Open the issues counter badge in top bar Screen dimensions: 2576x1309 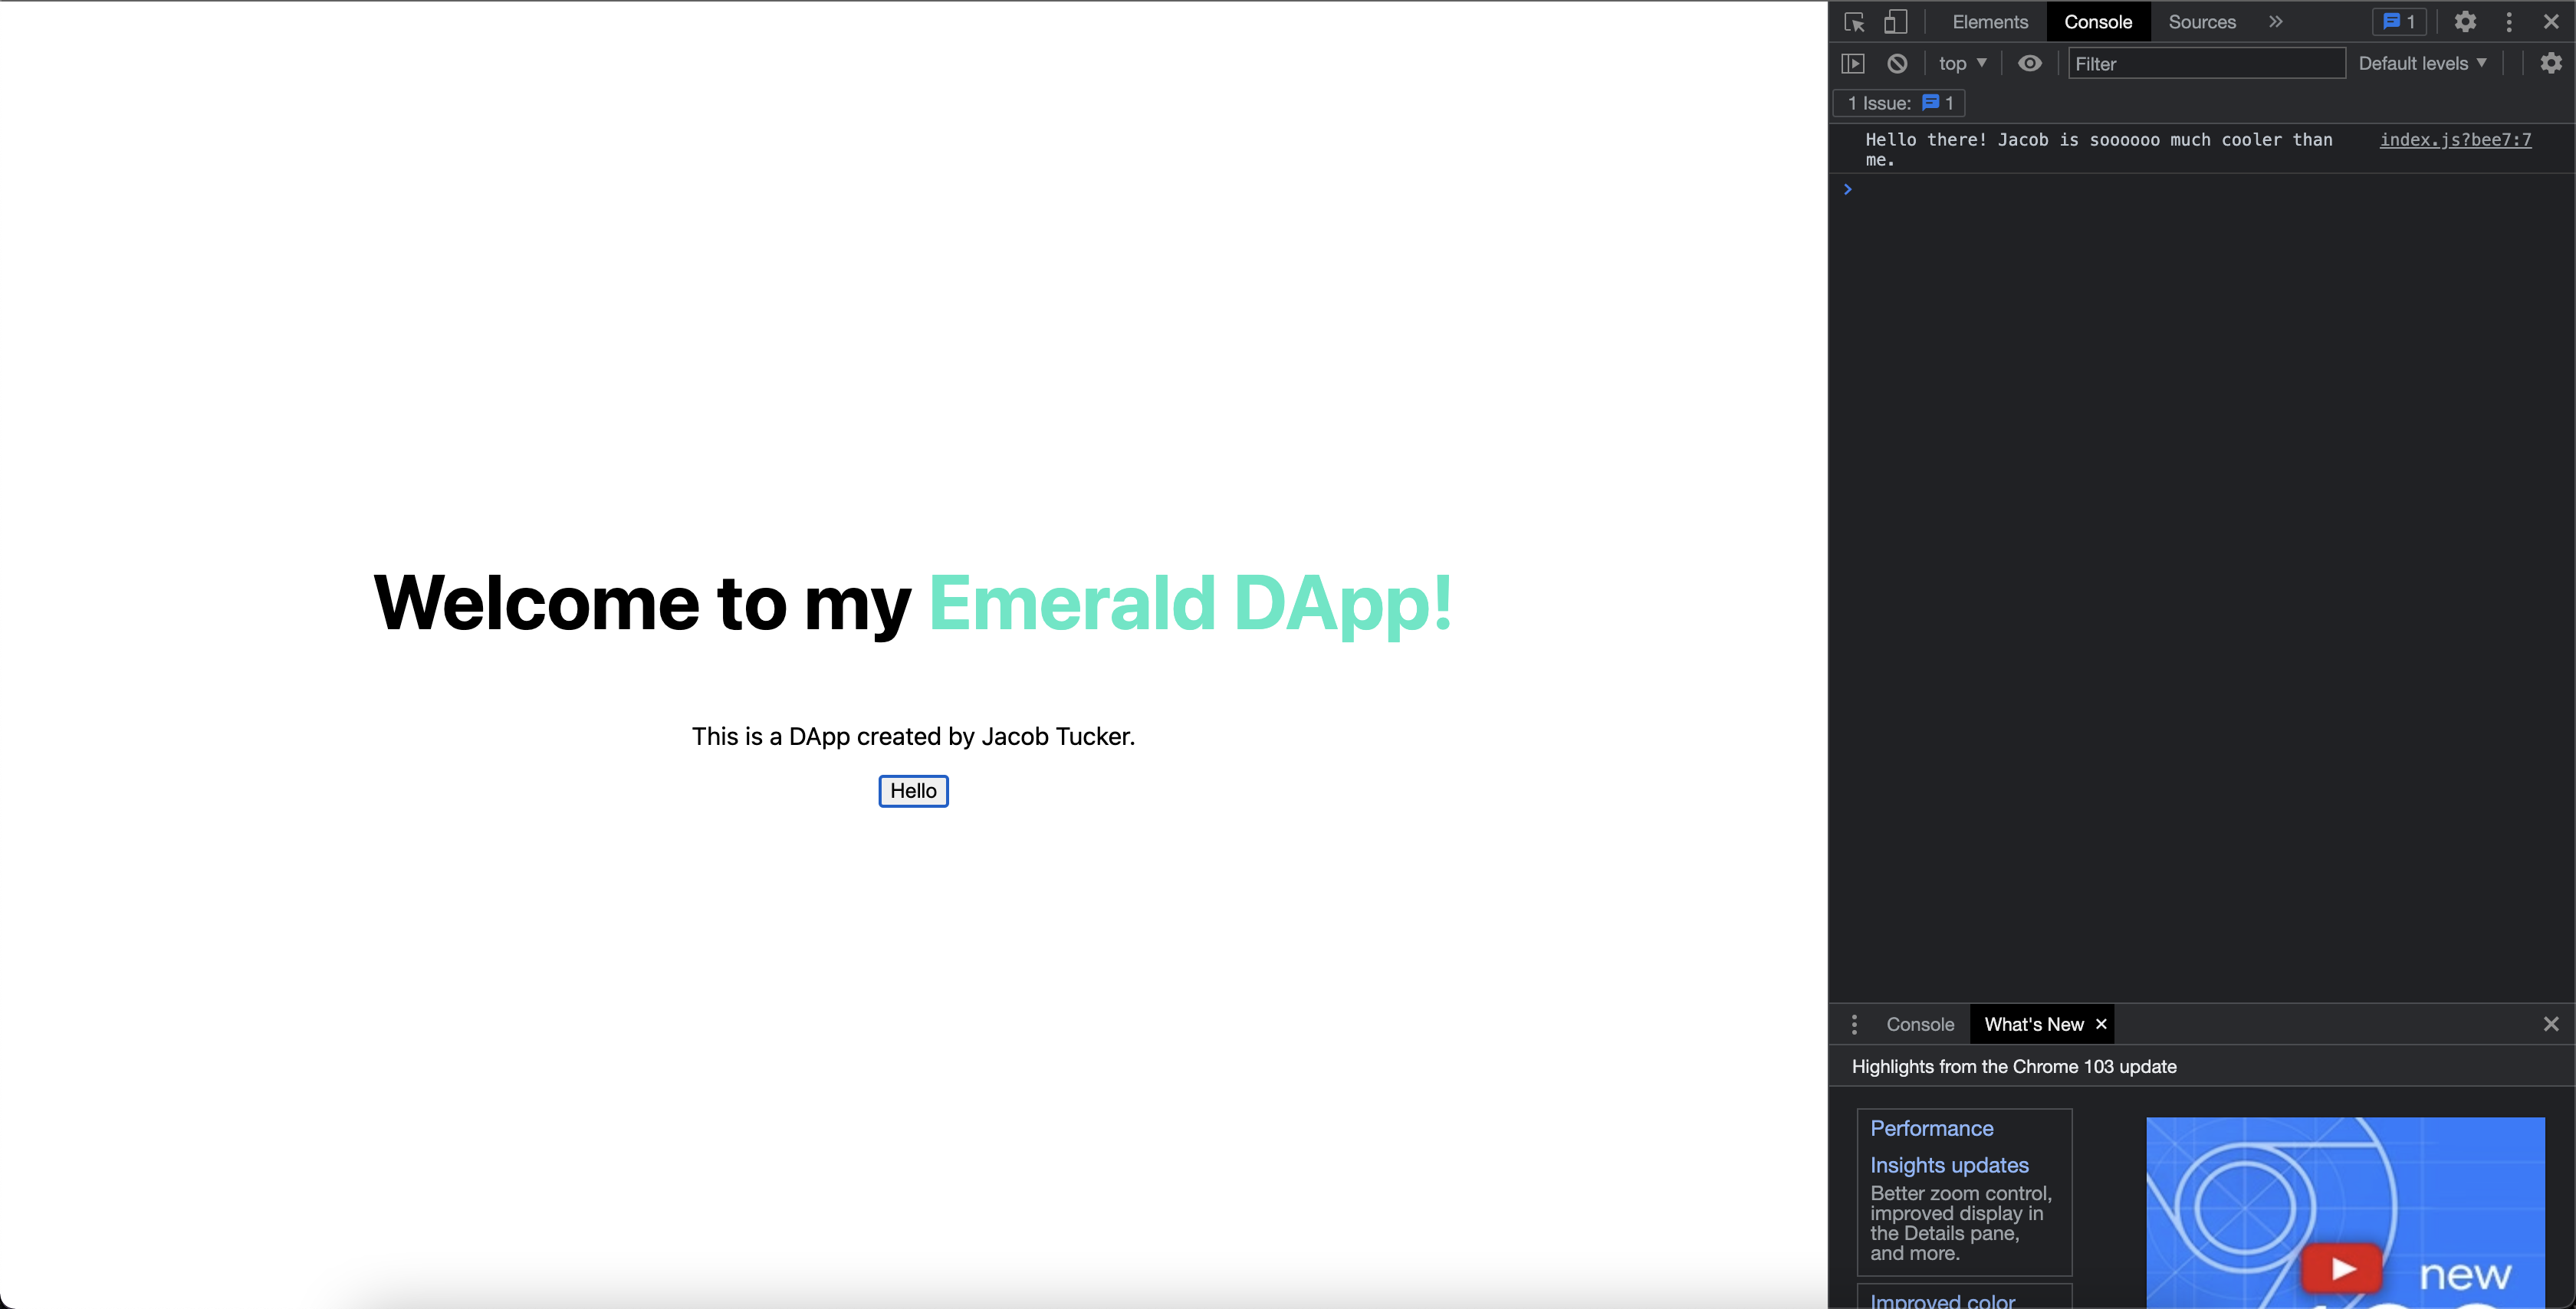pyautogui.click(x=2399, y=22)
